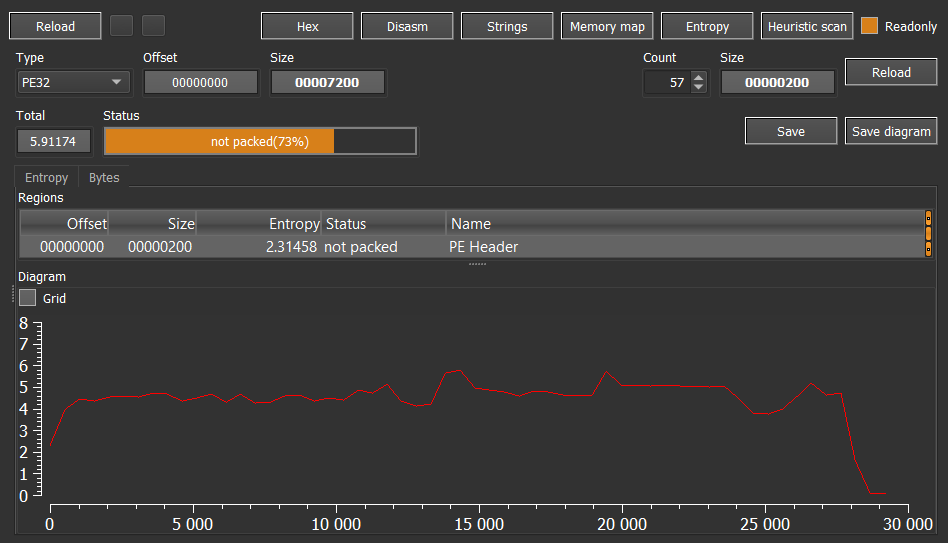Viewport: 948px width, 543px height.
Task: Open the Memory map view
Action: (607, 26)
